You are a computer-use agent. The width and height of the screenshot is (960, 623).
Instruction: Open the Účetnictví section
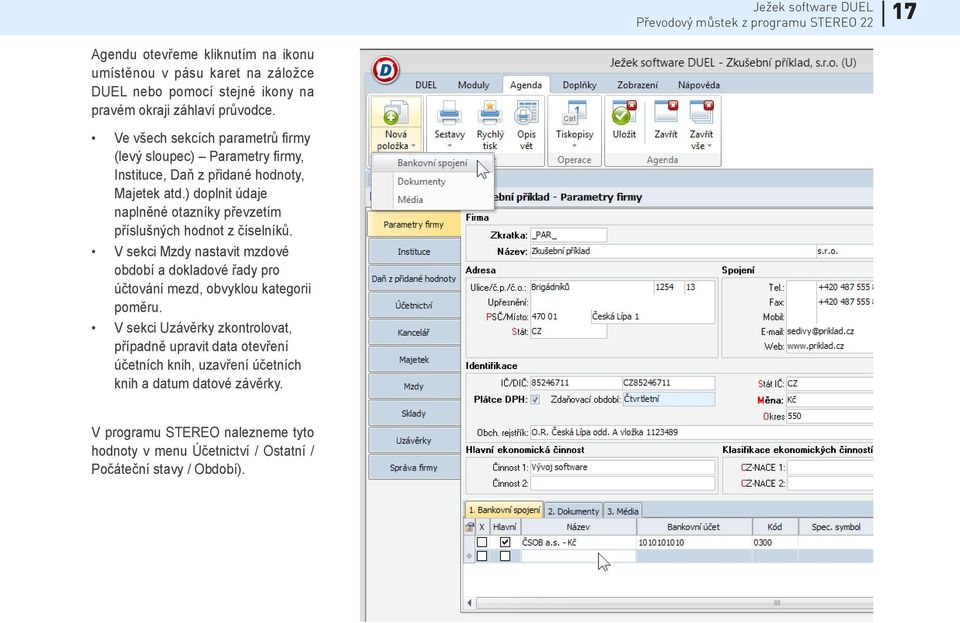pos(414,305)
